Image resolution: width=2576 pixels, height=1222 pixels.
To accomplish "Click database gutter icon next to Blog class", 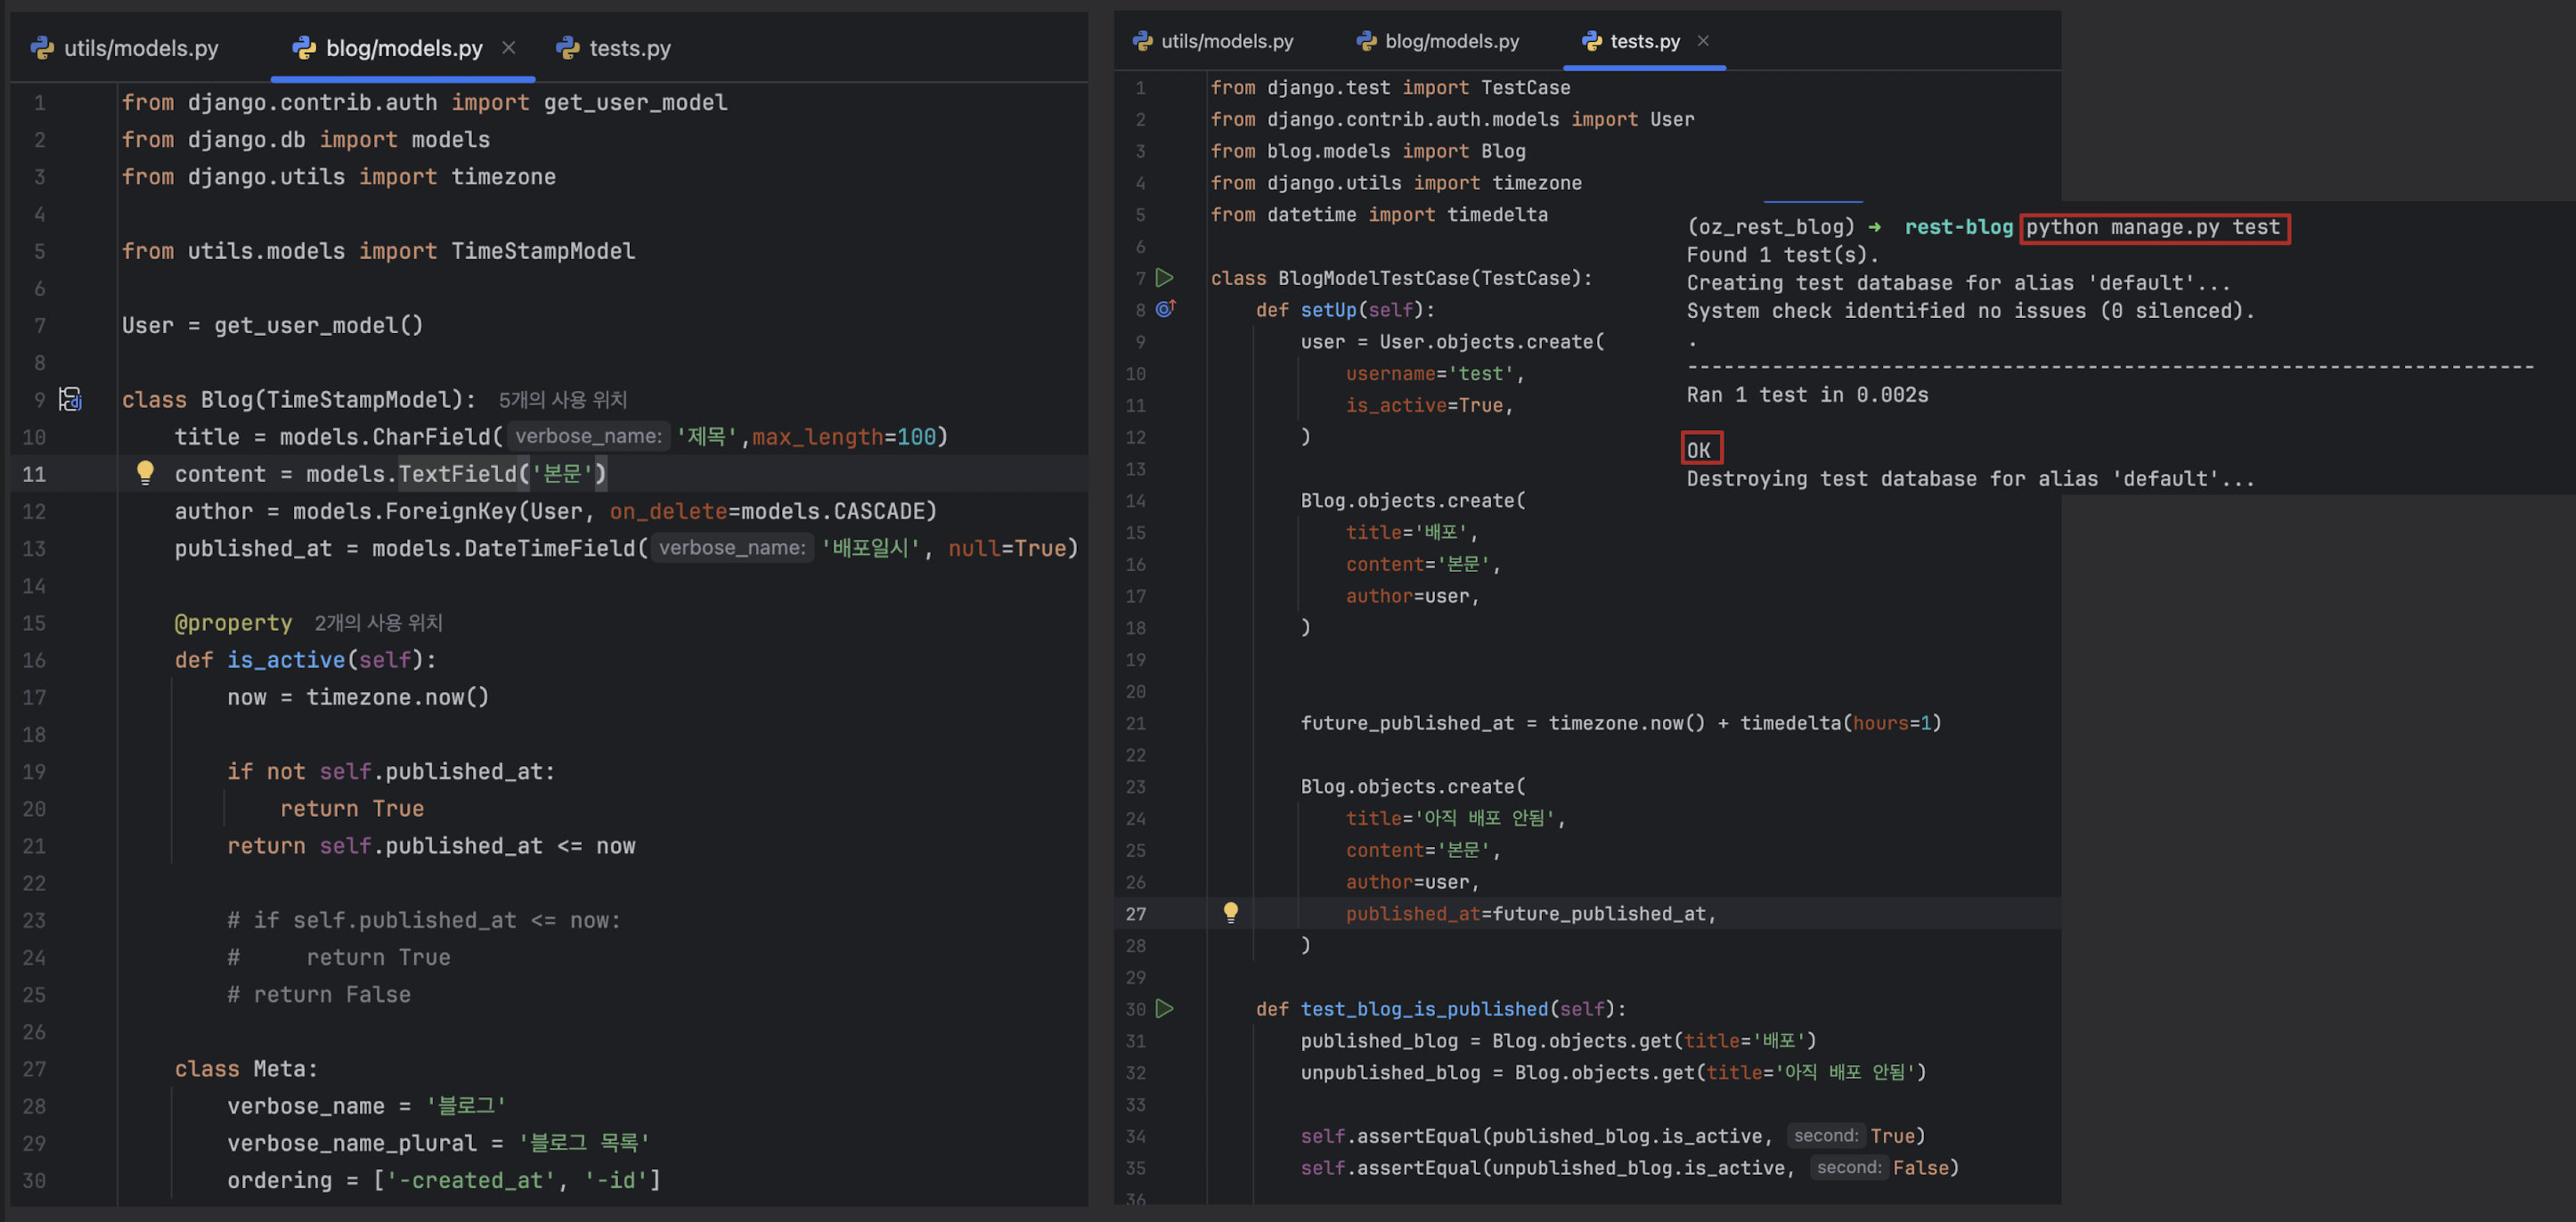I will tap(70, 399).
